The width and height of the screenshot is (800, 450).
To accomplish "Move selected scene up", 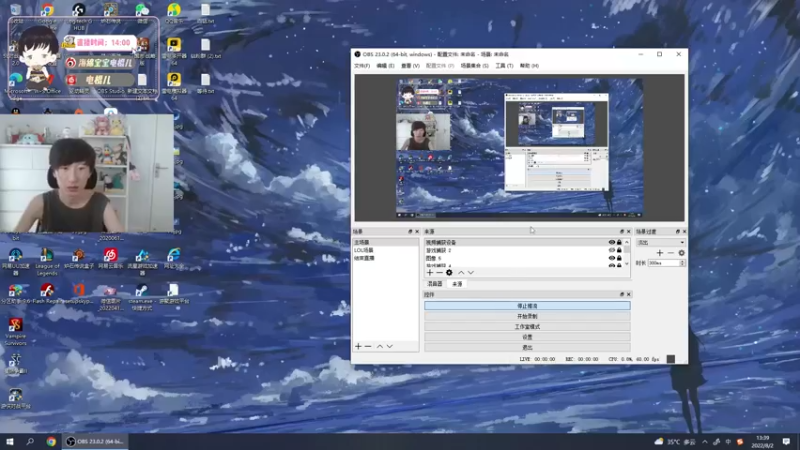I will click(380, 346).
